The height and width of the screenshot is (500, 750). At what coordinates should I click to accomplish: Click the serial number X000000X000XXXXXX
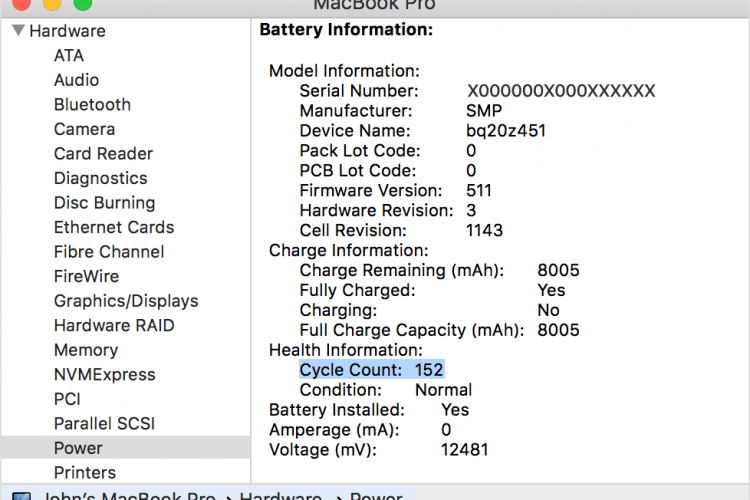click(x=561, y=91)
